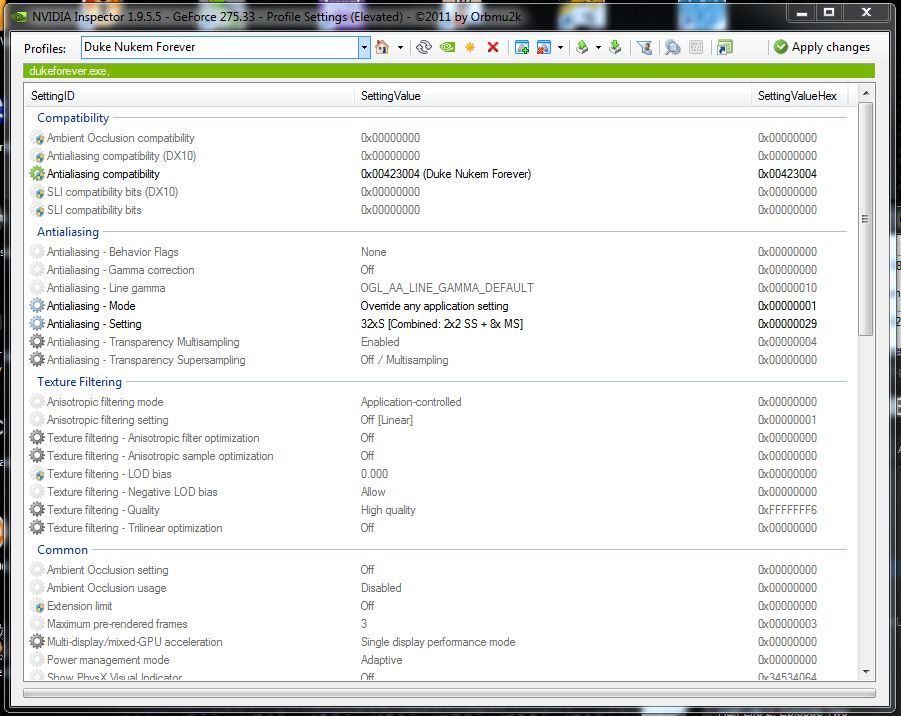
Task: Toggle the filter customized settings icon
Action: (x=644, y=47)
